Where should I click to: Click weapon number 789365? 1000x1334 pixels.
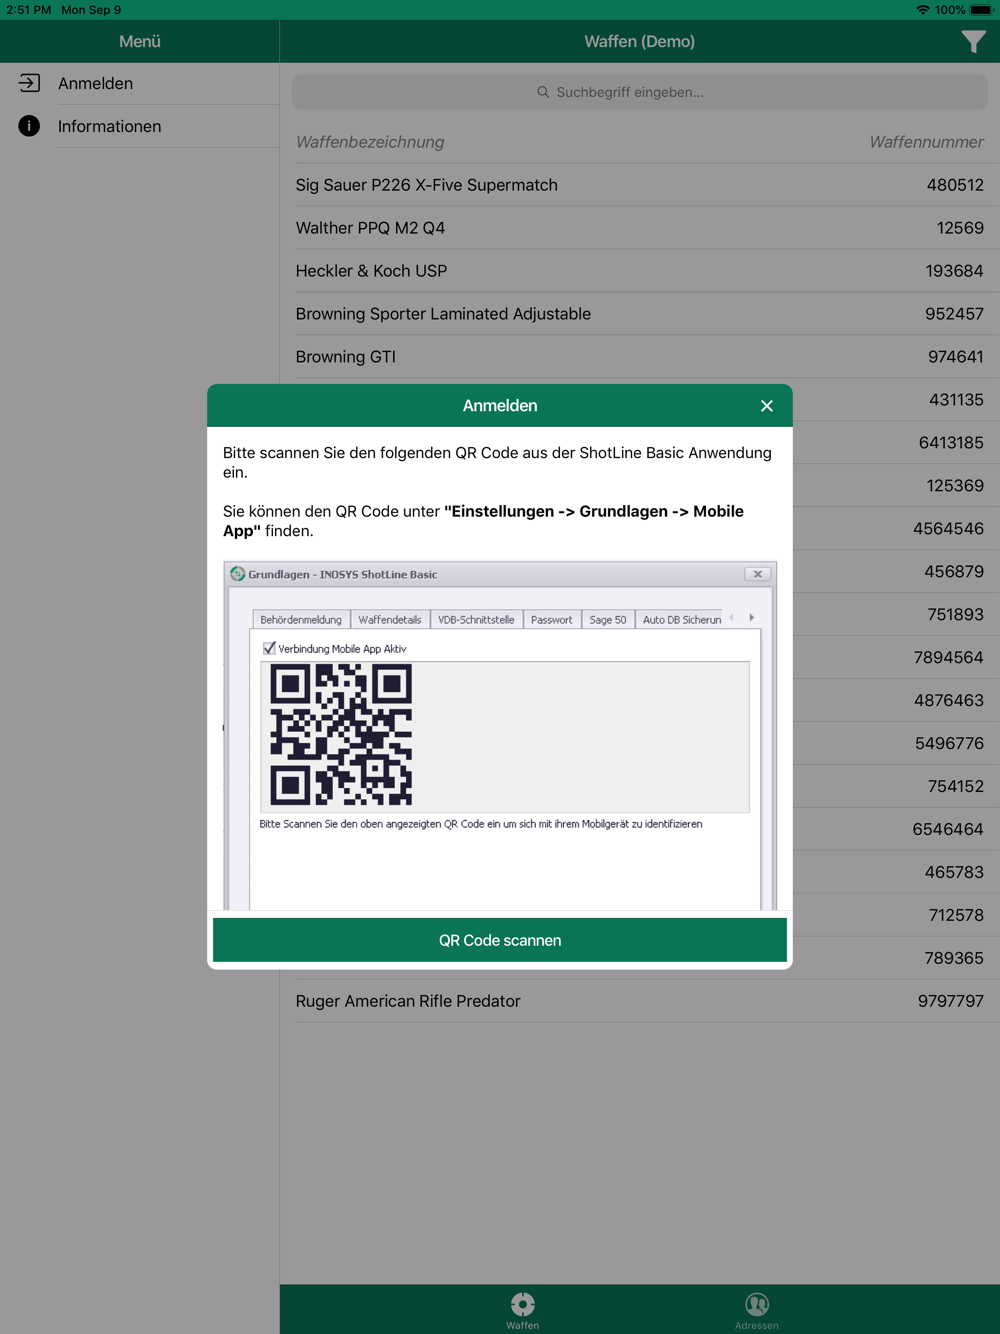tap(954, 959)
